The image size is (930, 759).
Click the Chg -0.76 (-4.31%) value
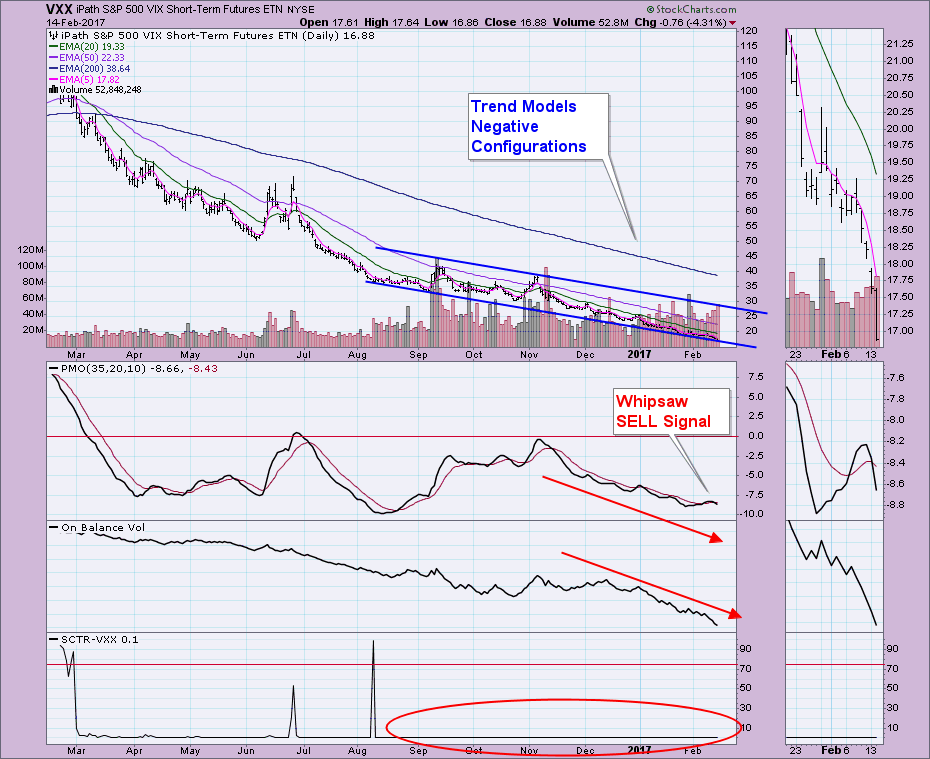pos(680,22)
